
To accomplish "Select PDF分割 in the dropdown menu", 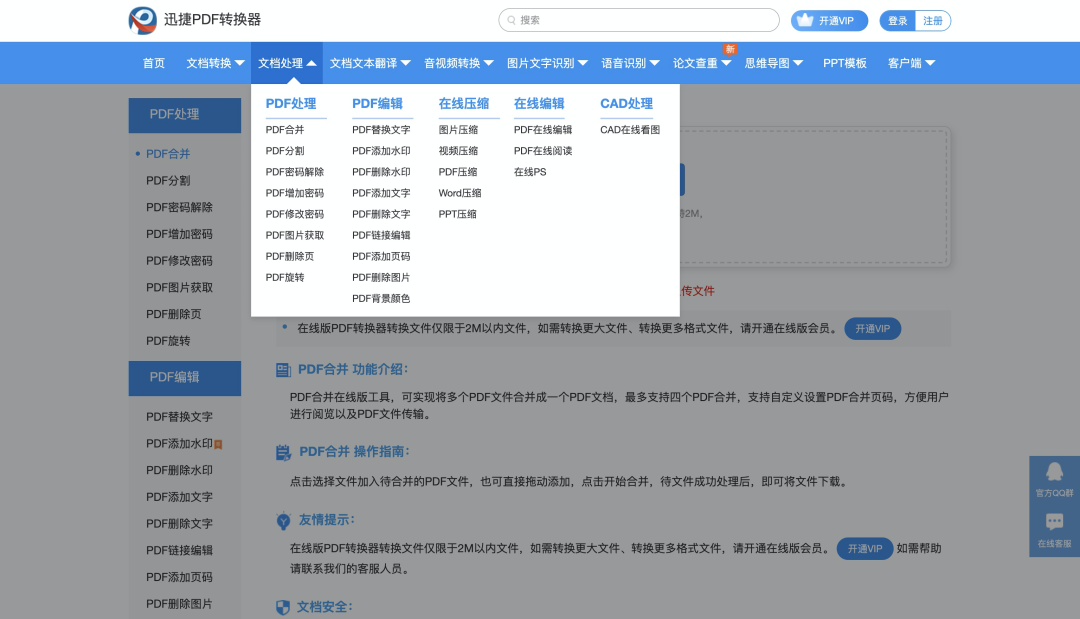I will pyautogui.click(x=285, y=151).
